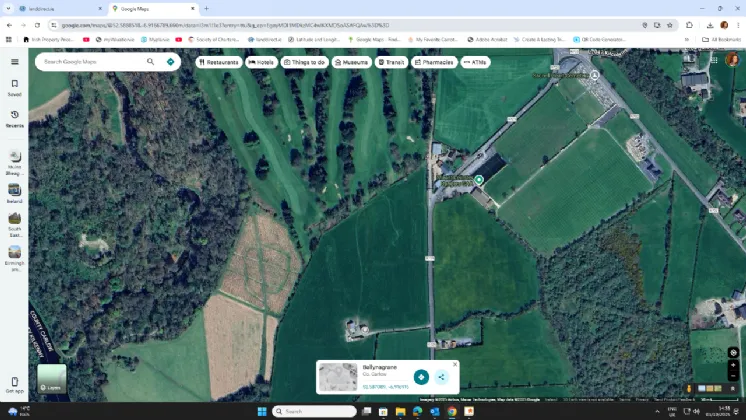Click the magnifier search icon
The height and width of the screenshot is (420, 746).
[x=150, y=62]
